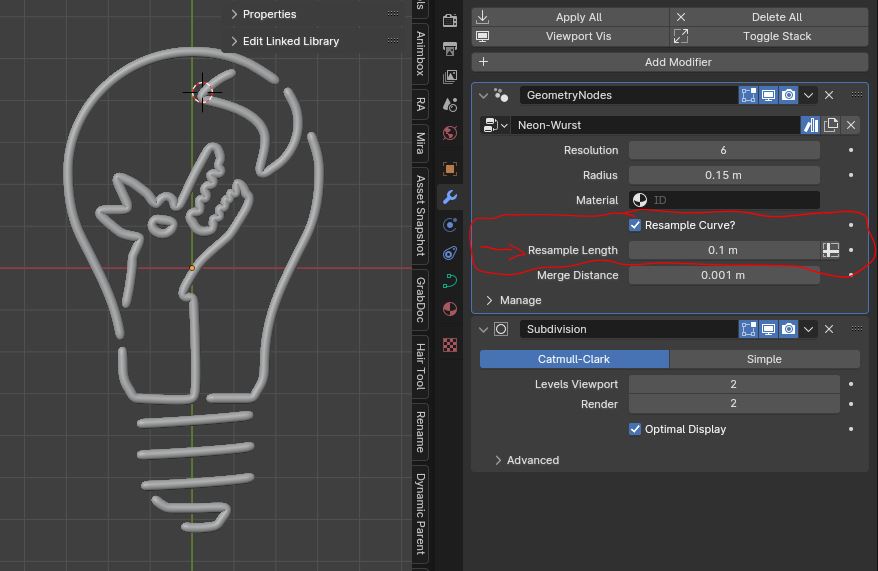Screen dimensions: 878x571
Task: Open the World properties tab icon
Action: [x=450, y=132]
